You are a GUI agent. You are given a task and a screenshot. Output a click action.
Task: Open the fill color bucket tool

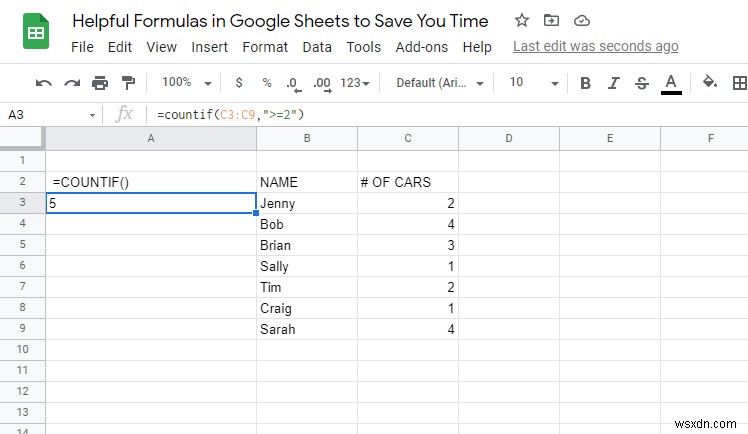coord(710,83)
